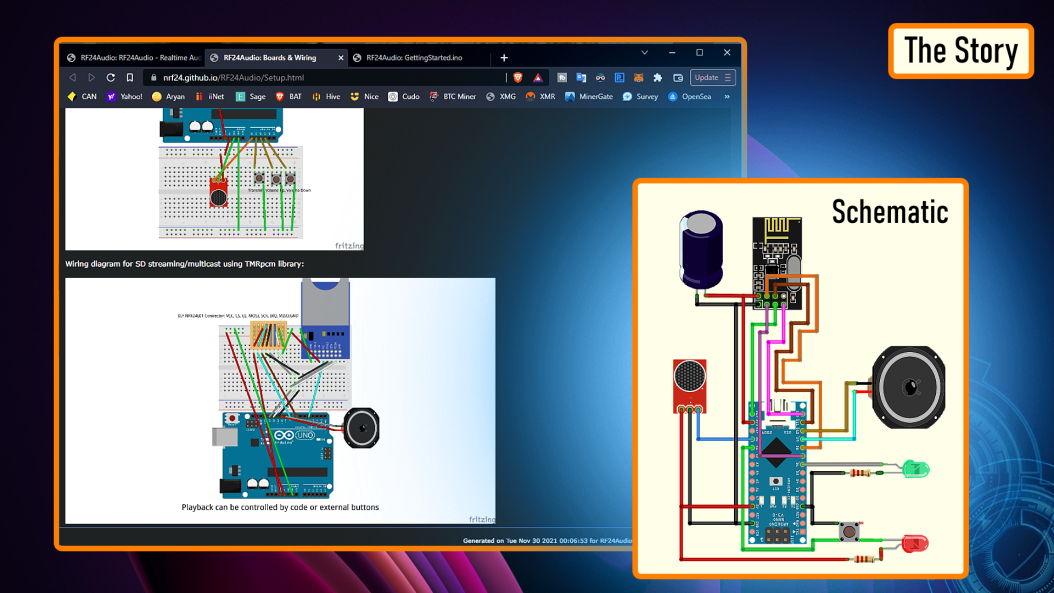The width and height of the screenshot is (1054, 593).
Task: Open the gray extension icon left of Translate
Action: click(x=562, y=77)
